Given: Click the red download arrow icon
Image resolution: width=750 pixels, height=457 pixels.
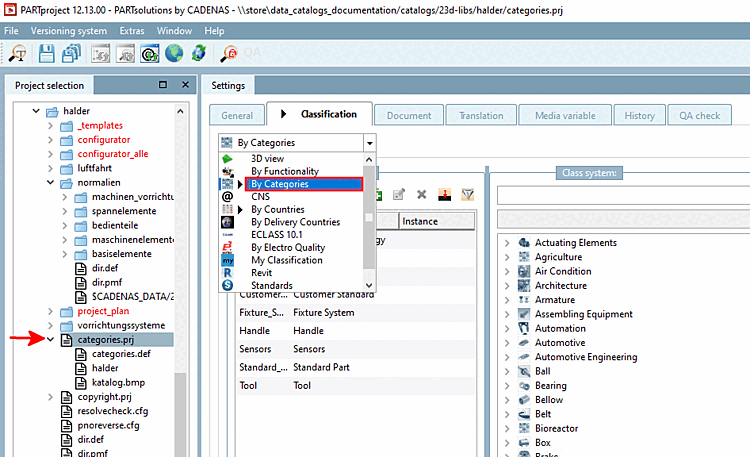Looking at the screenshot, I should pyautogui.click(x=444, y=194).
